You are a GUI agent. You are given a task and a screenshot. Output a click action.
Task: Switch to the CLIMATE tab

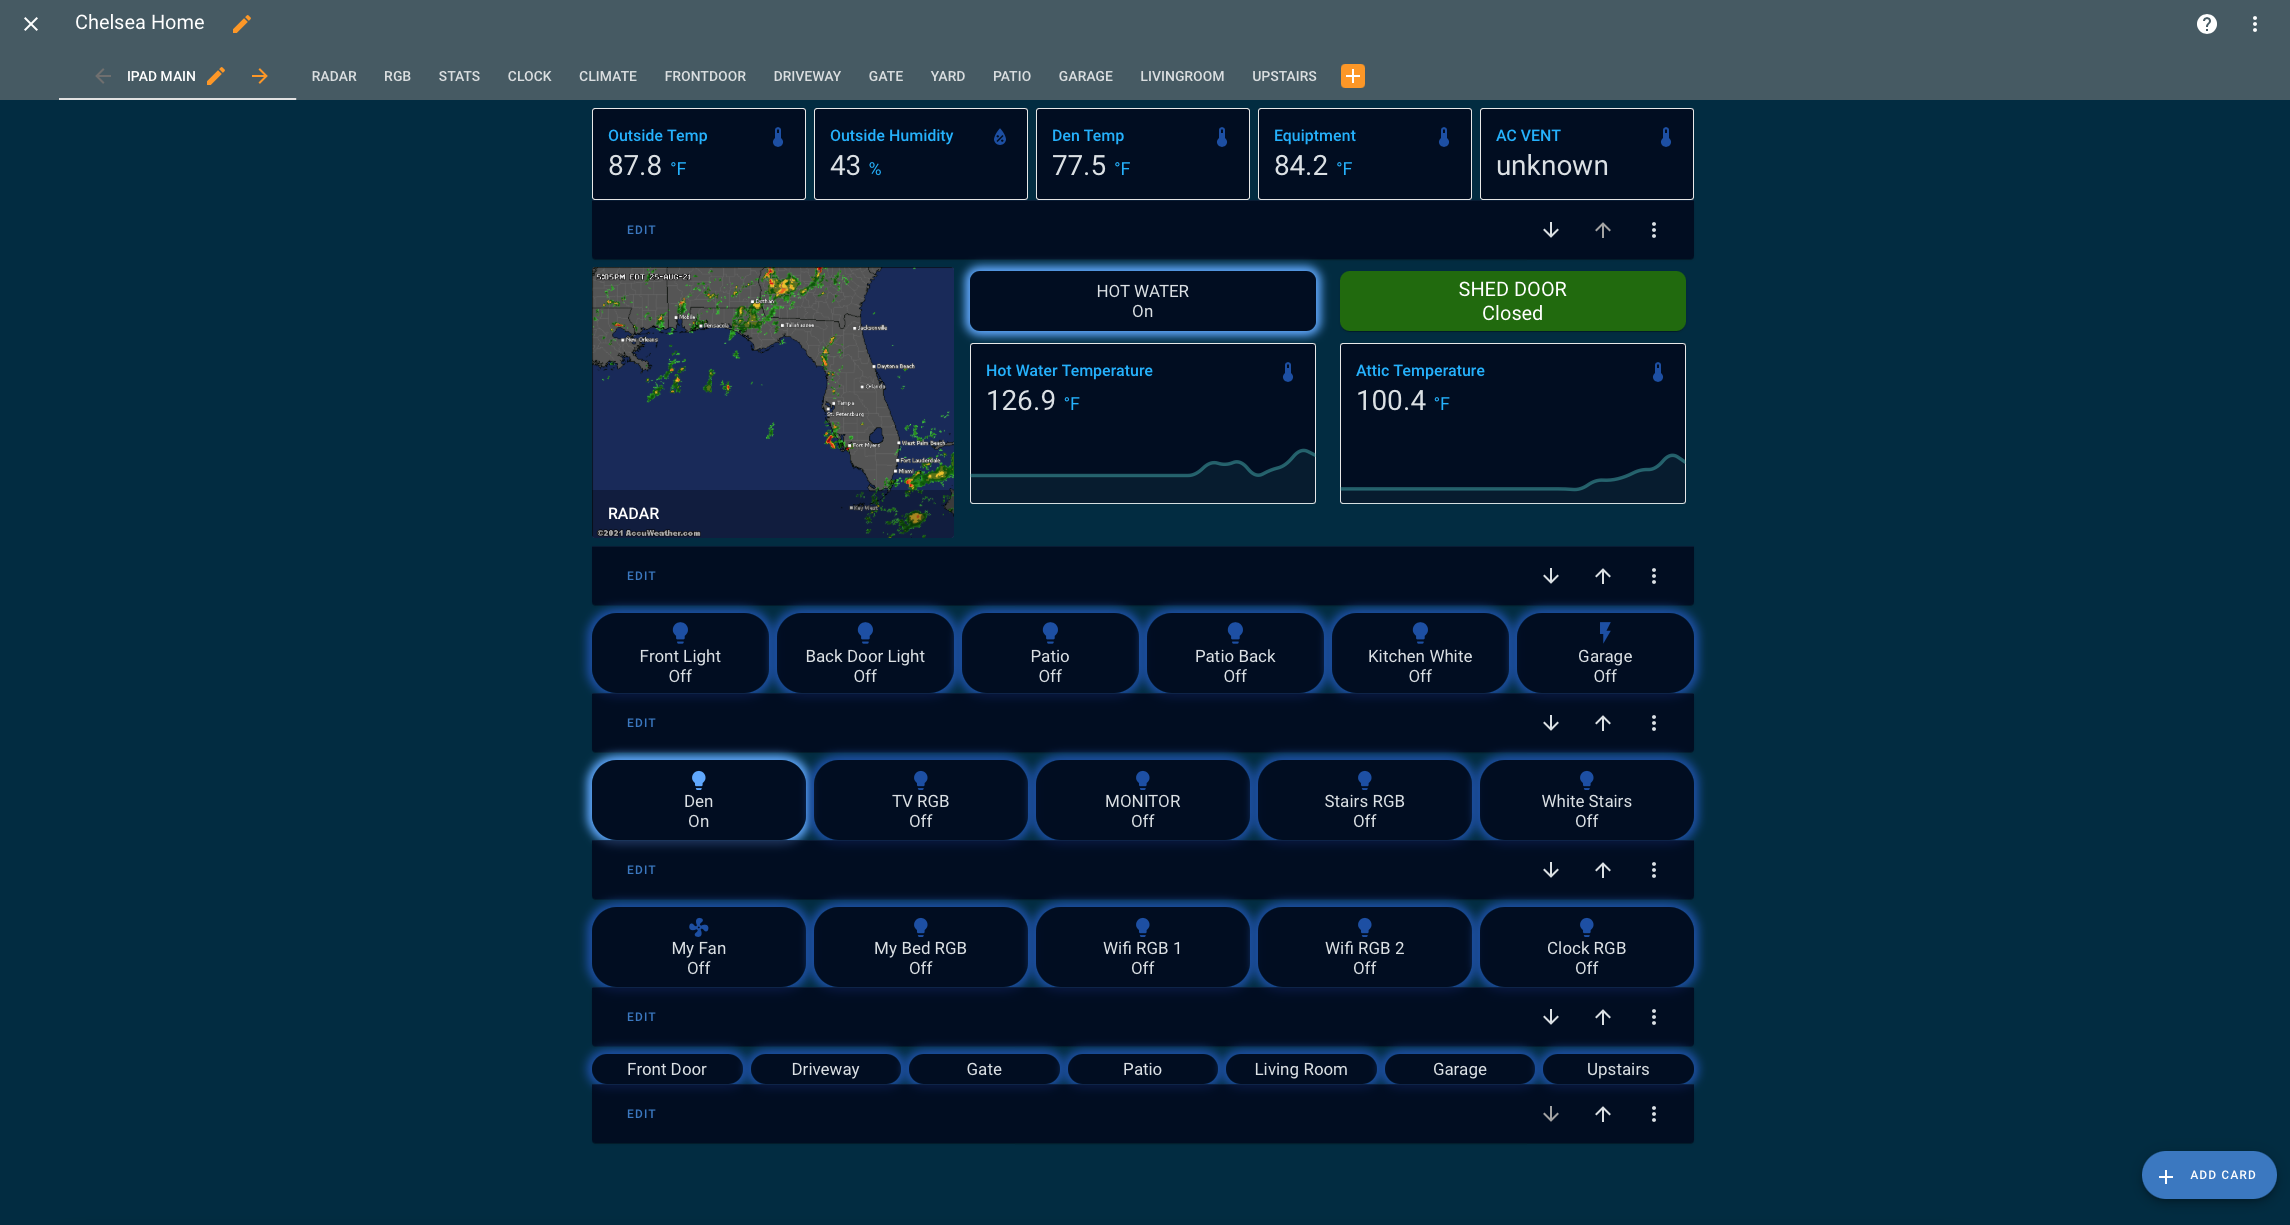click(607, 76)
